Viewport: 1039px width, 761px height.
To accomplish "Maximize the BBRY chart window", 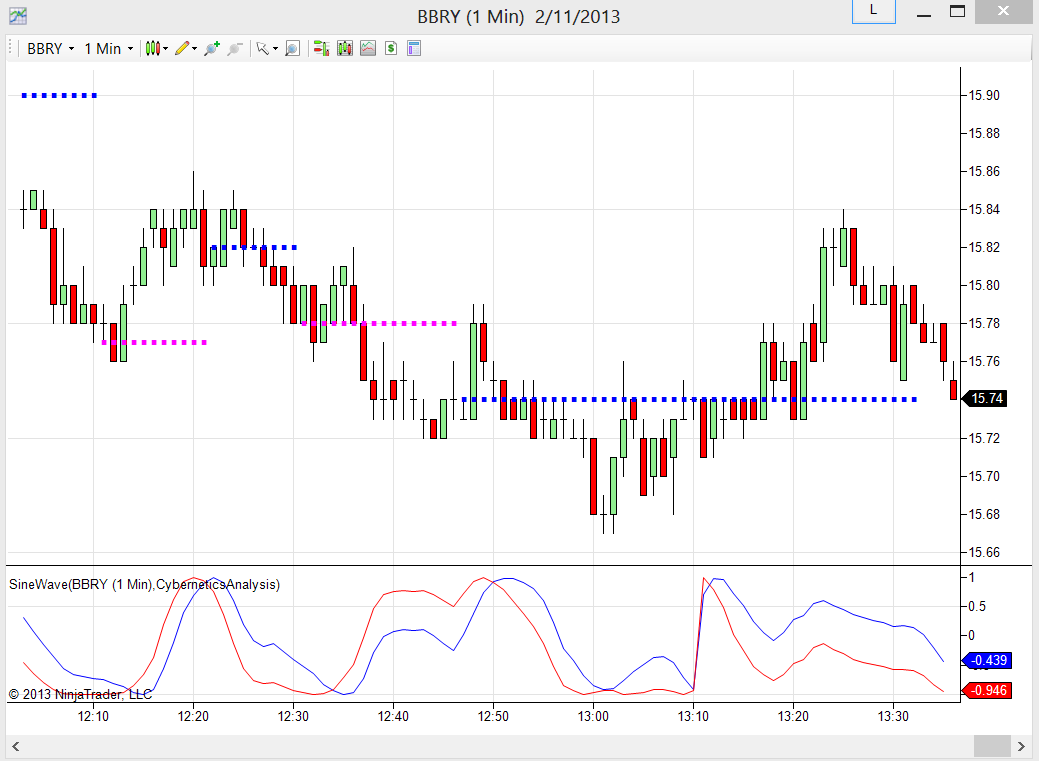I will coord(957,11).
